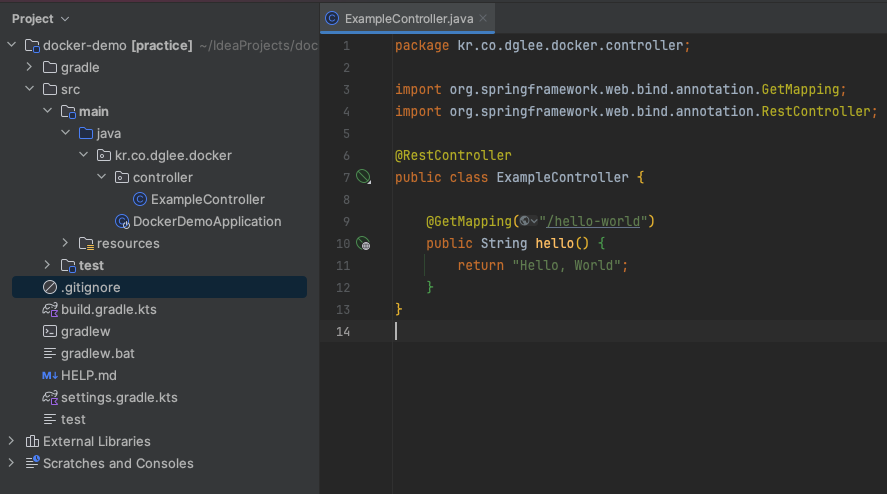Click the settings.gradle.kts Gradle icon
Image resolution: width=887 pixels, height=494 pixels.
pos(50,398)
